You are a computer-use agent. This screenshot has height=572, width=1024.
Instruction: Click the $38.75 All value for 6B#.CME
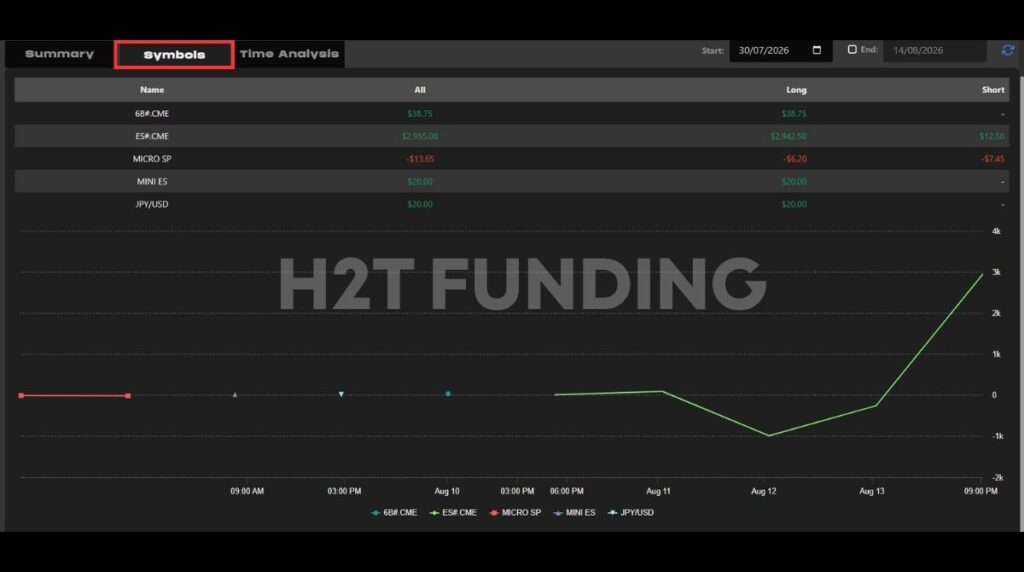420,114
